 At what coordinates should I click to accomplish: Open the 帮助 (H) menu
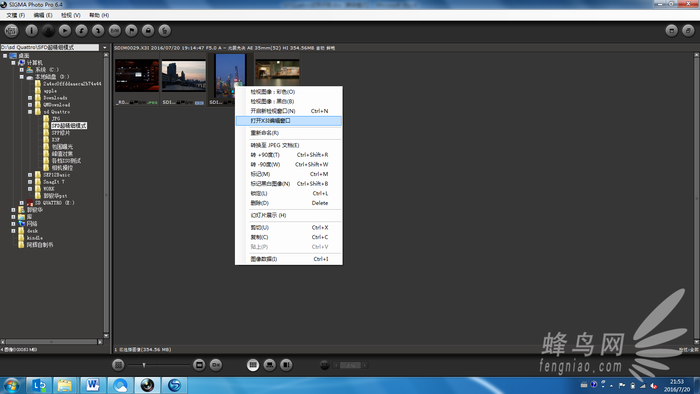(x=99, y=15)
